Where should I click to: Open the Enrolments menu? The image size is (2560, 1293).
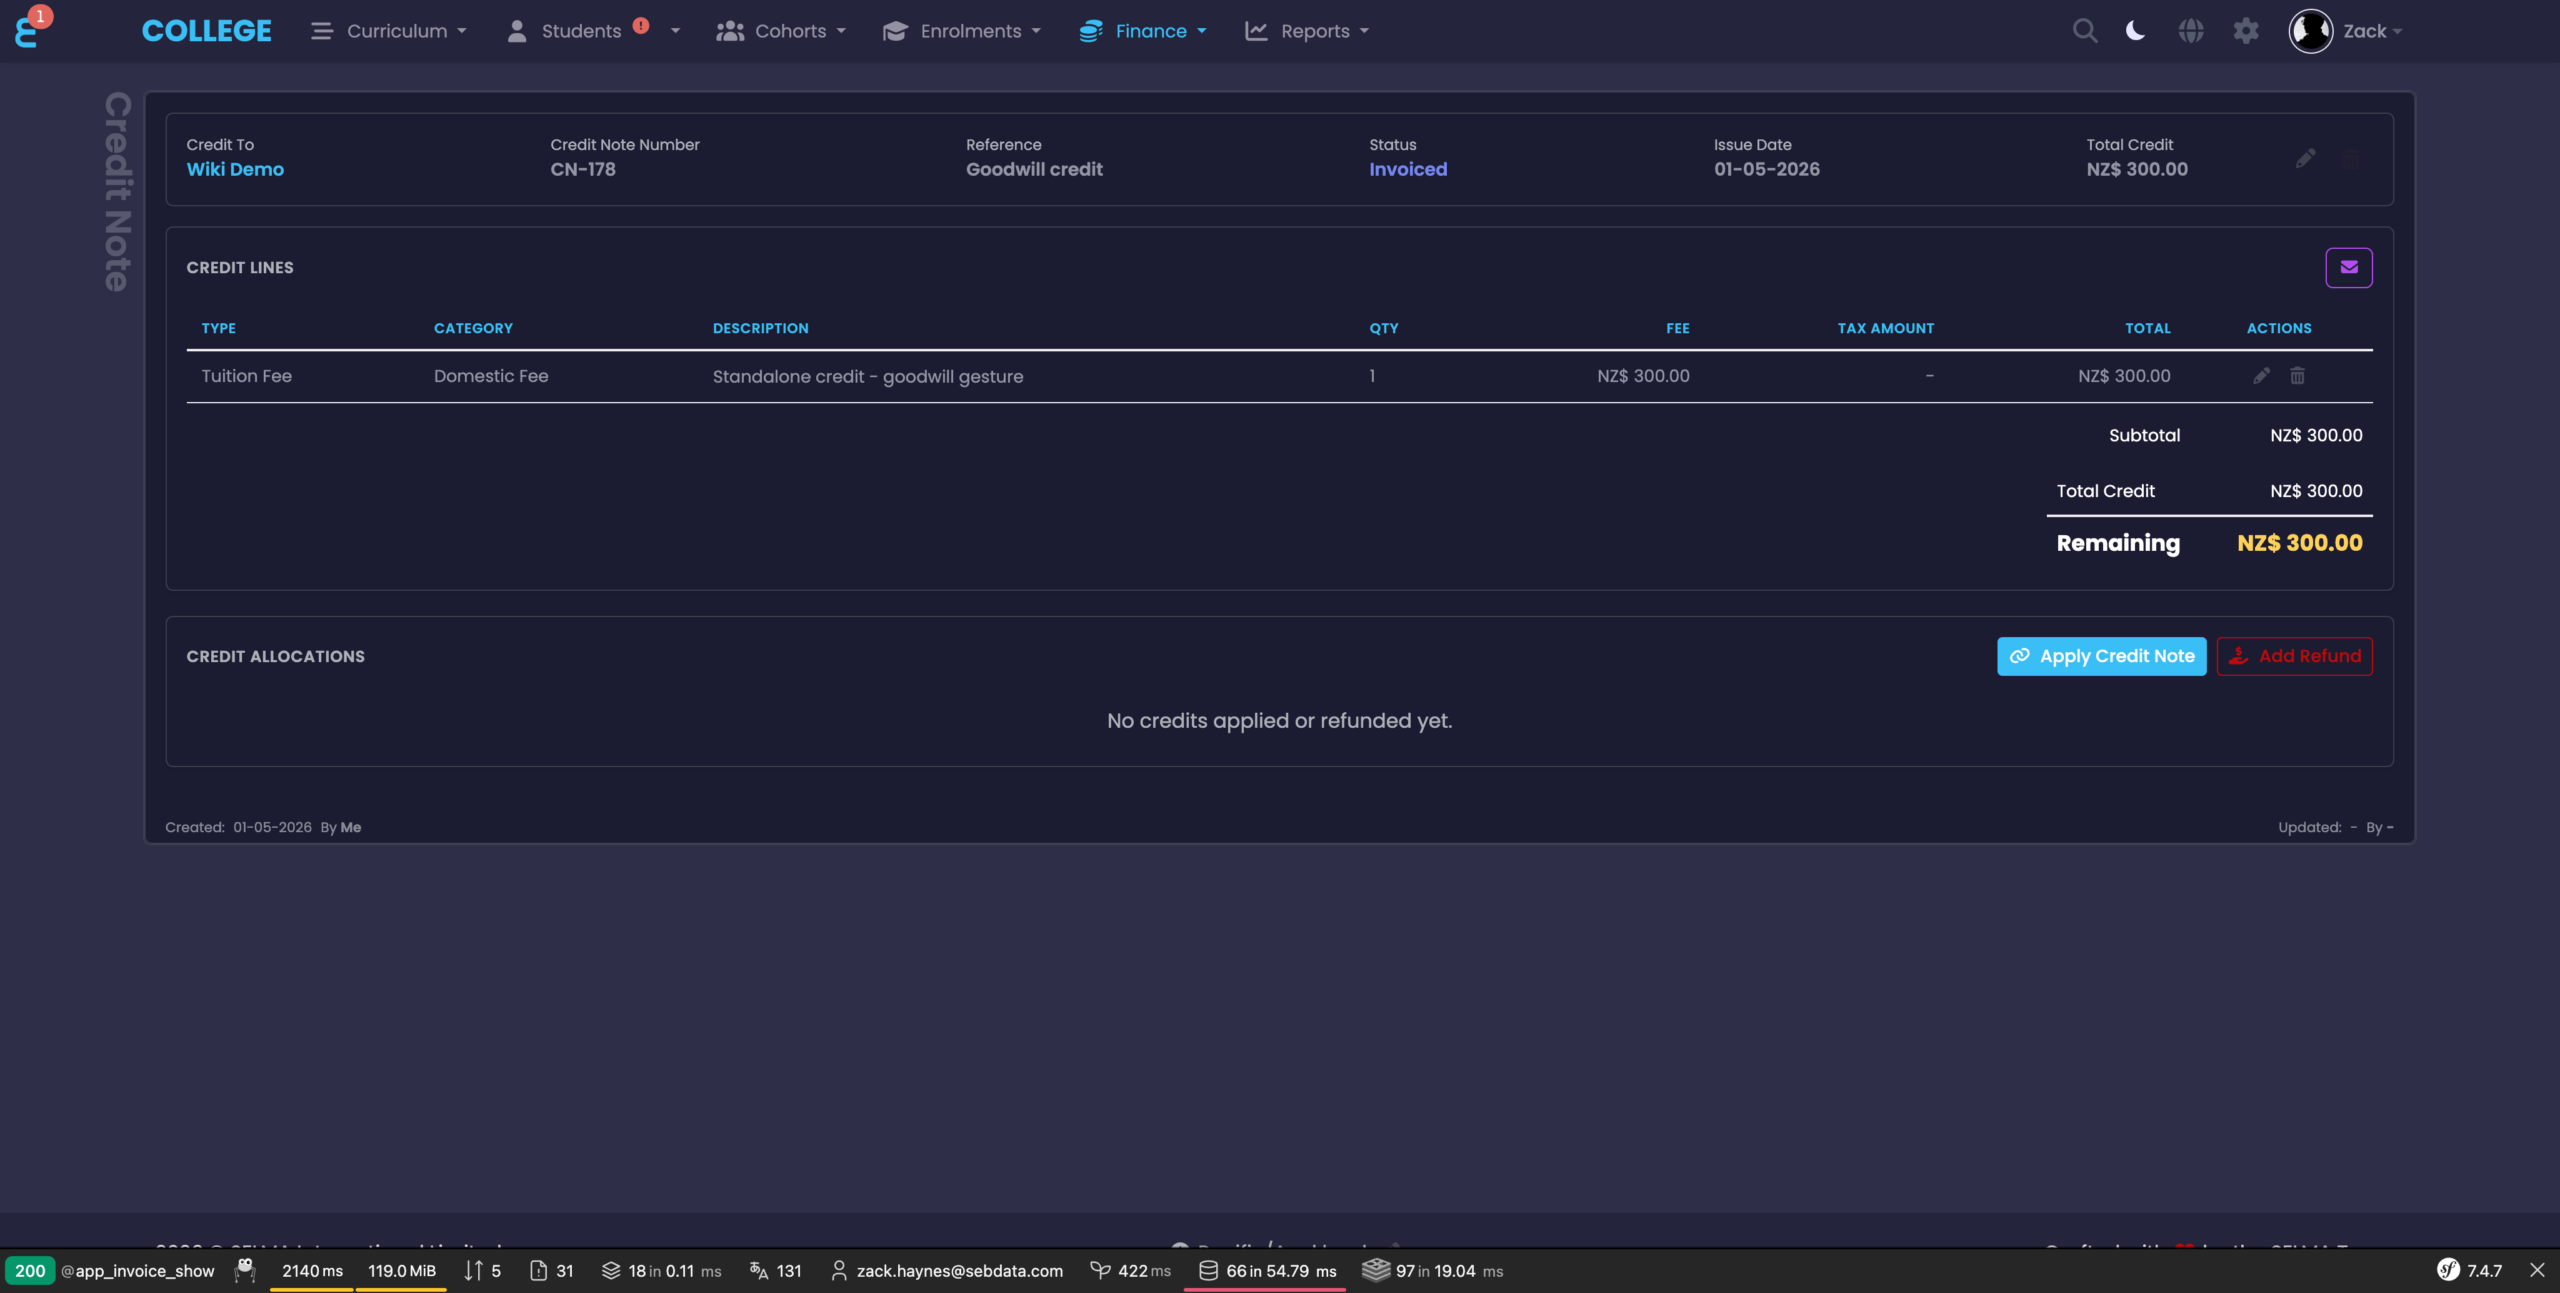point(962,31)
